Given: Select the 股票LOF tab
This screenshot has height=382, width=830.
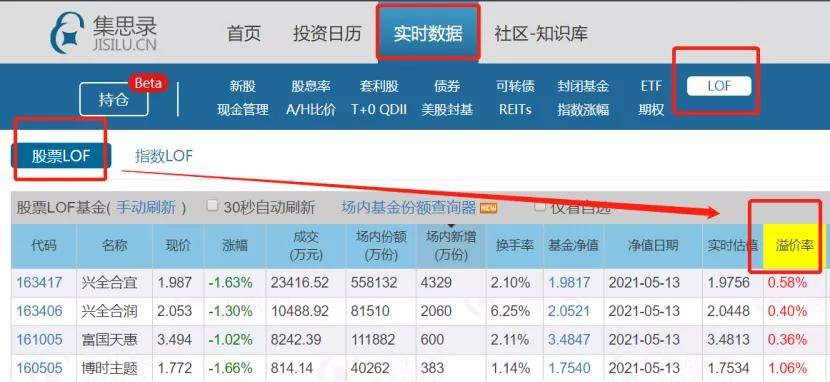Looking at the screenshot, I should (61, 157).
